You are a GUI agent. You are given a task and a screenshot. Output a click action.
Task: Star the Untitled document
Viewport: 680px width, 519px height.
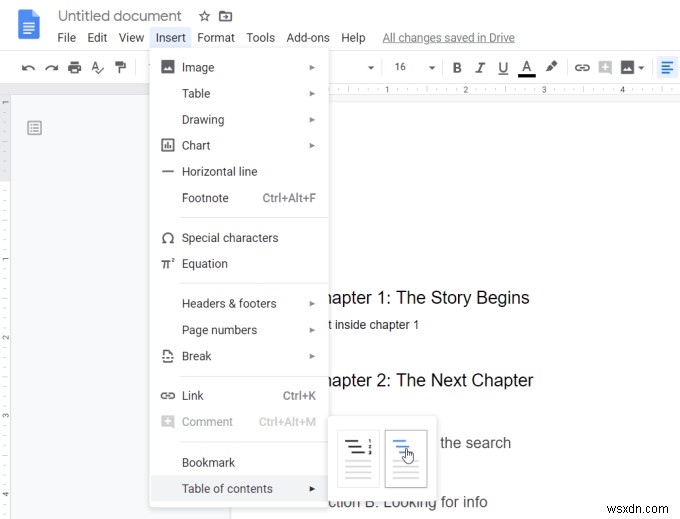(x=204, y=16)
